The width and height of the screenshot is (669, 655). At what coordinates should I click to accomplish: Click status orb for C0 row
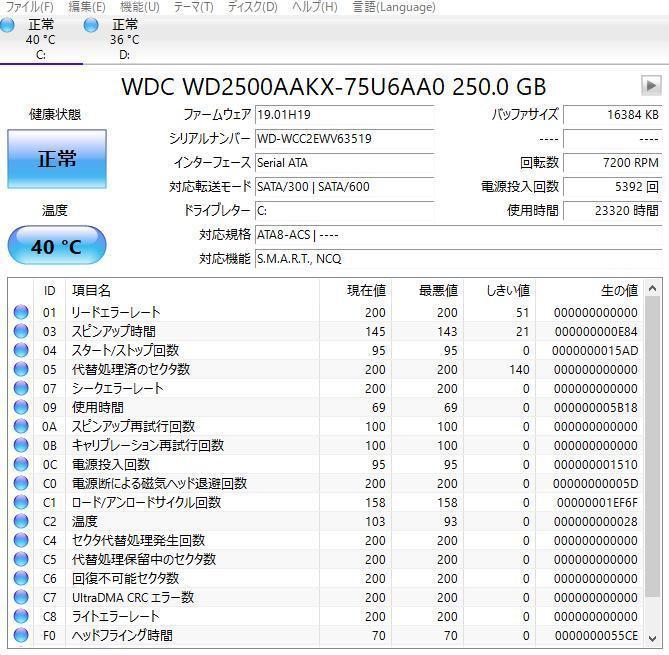tap(21, 483)
